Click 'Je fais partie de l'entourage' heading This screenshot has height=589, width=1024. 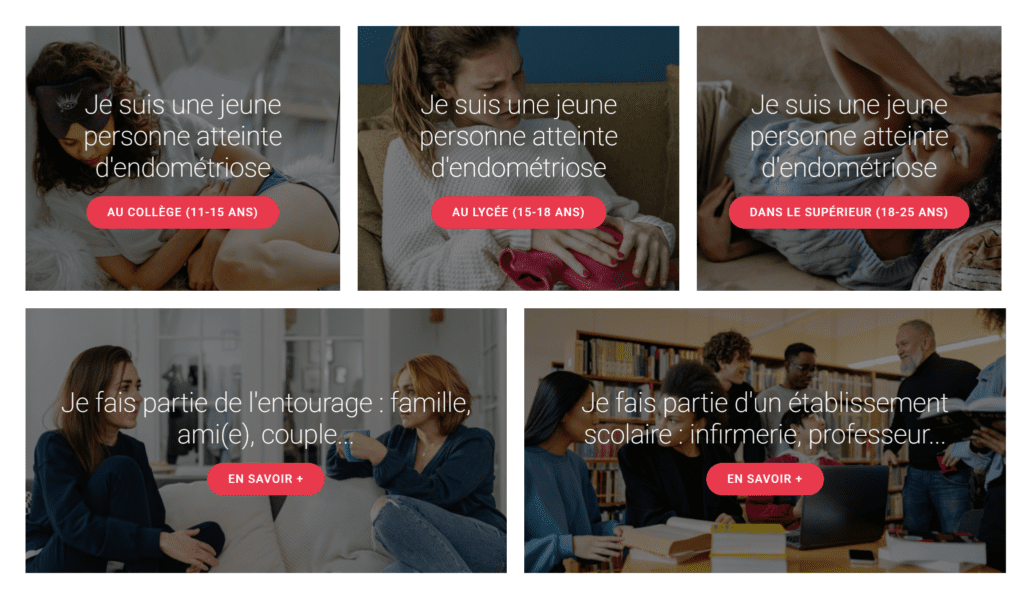(266, 418)
